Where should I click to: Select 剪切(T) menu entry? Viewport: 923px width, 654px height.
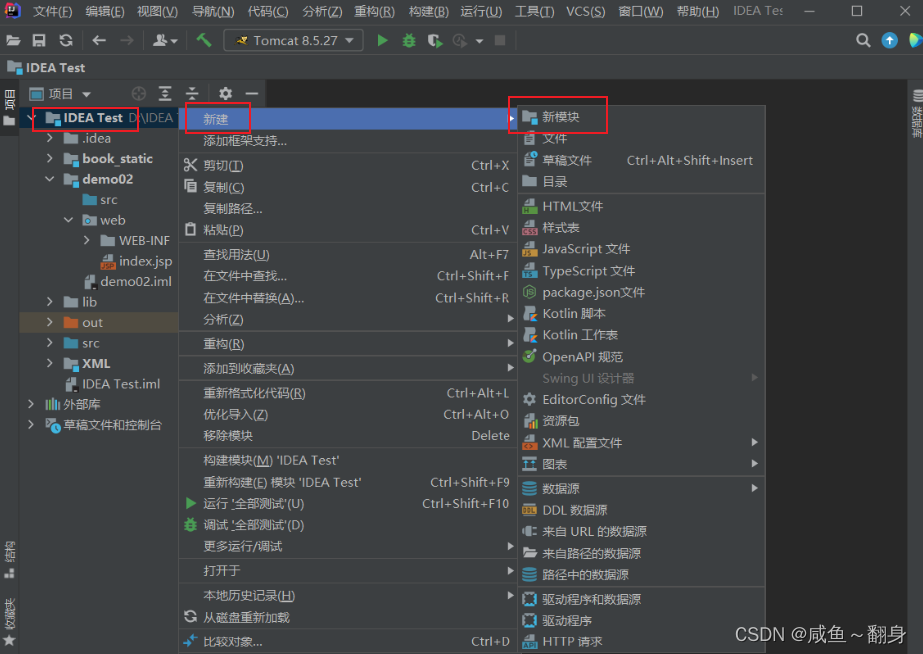pyautogui.click(x=348, y=165)
